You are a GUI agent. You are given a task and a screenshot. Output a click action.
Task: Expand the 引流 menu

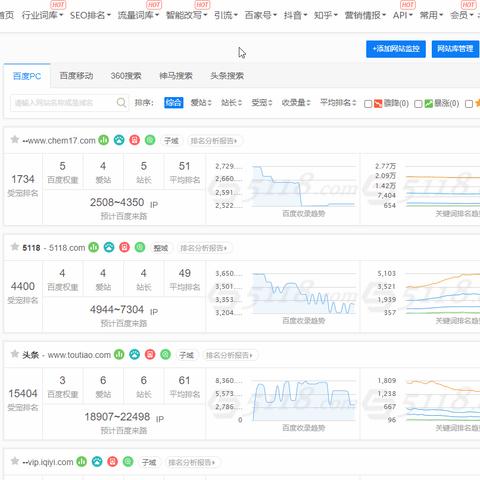coord(226,15)
